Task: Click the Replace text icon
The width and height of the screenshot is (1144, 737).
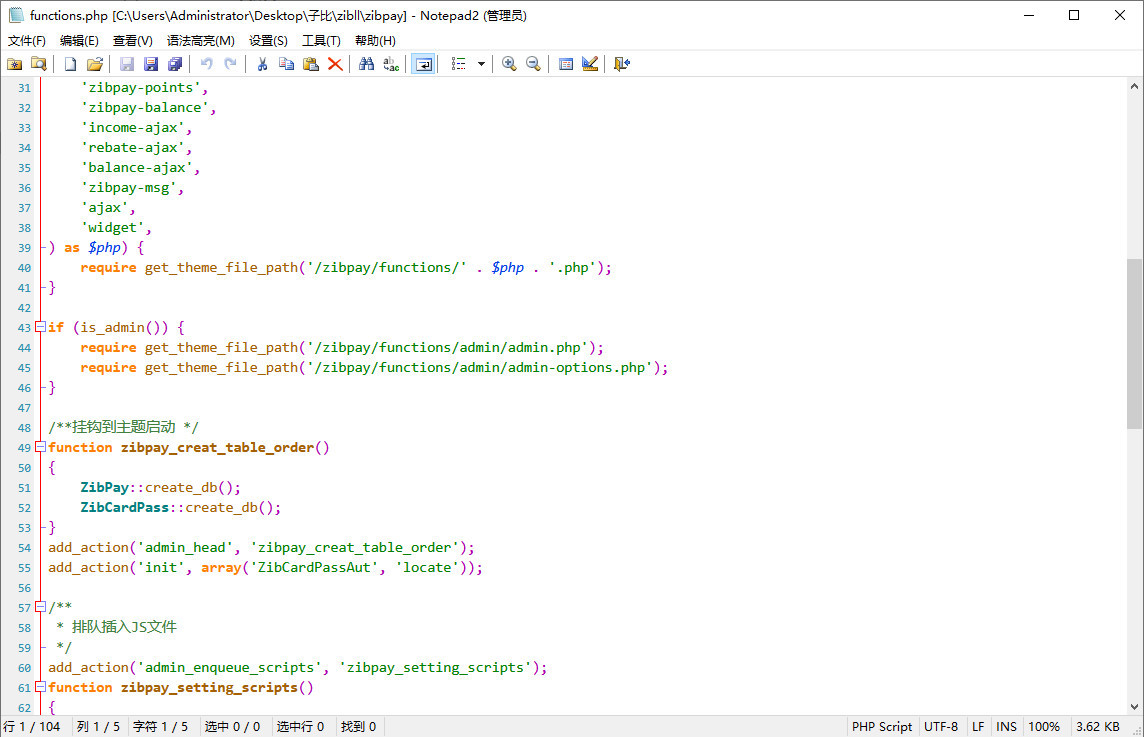Action: [x=391, y=64]
